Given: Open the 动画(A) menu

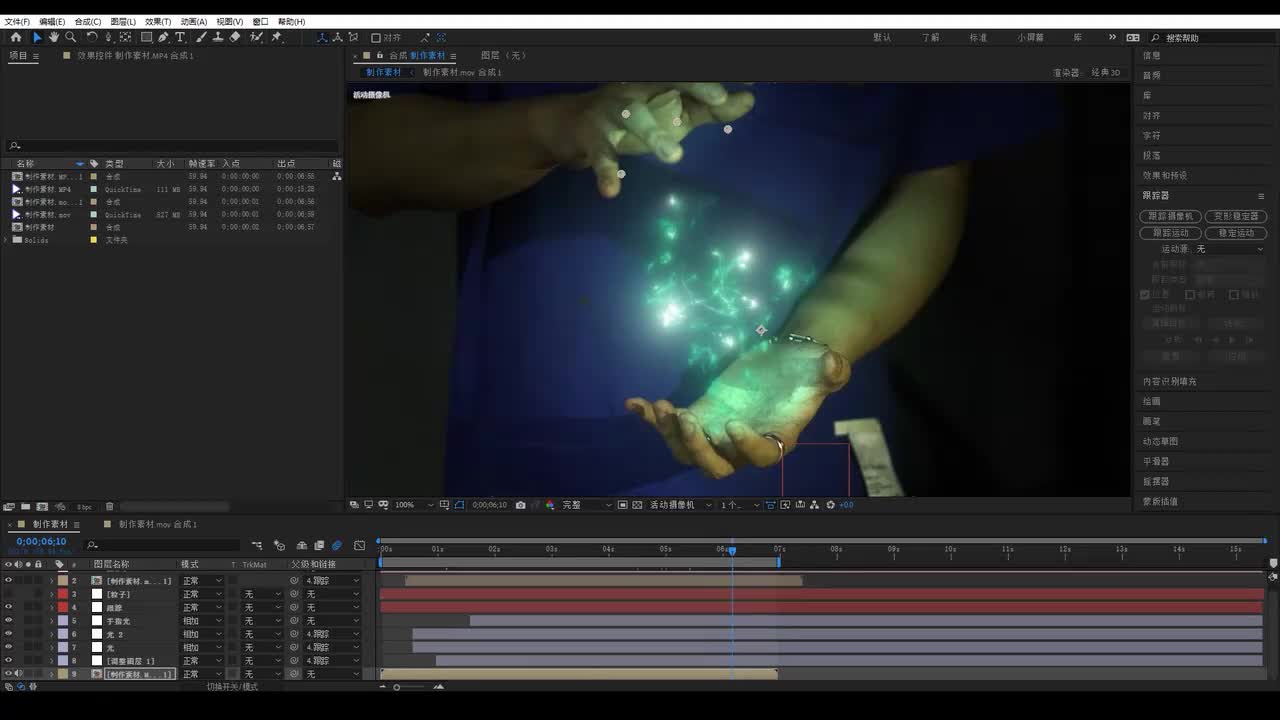Looking at the screenshot, I should pyautogui.click(x=194, y=21).
